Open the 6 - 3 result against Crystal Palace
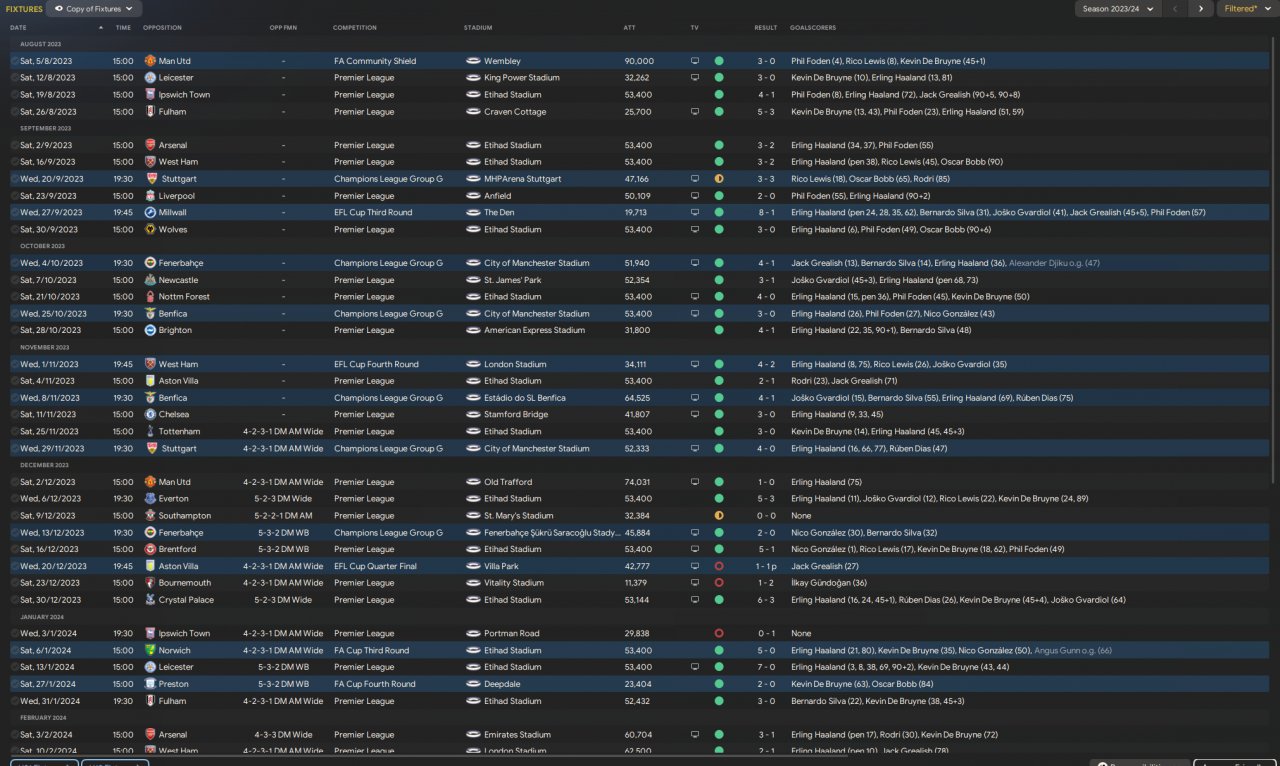 tap(766, 600)
